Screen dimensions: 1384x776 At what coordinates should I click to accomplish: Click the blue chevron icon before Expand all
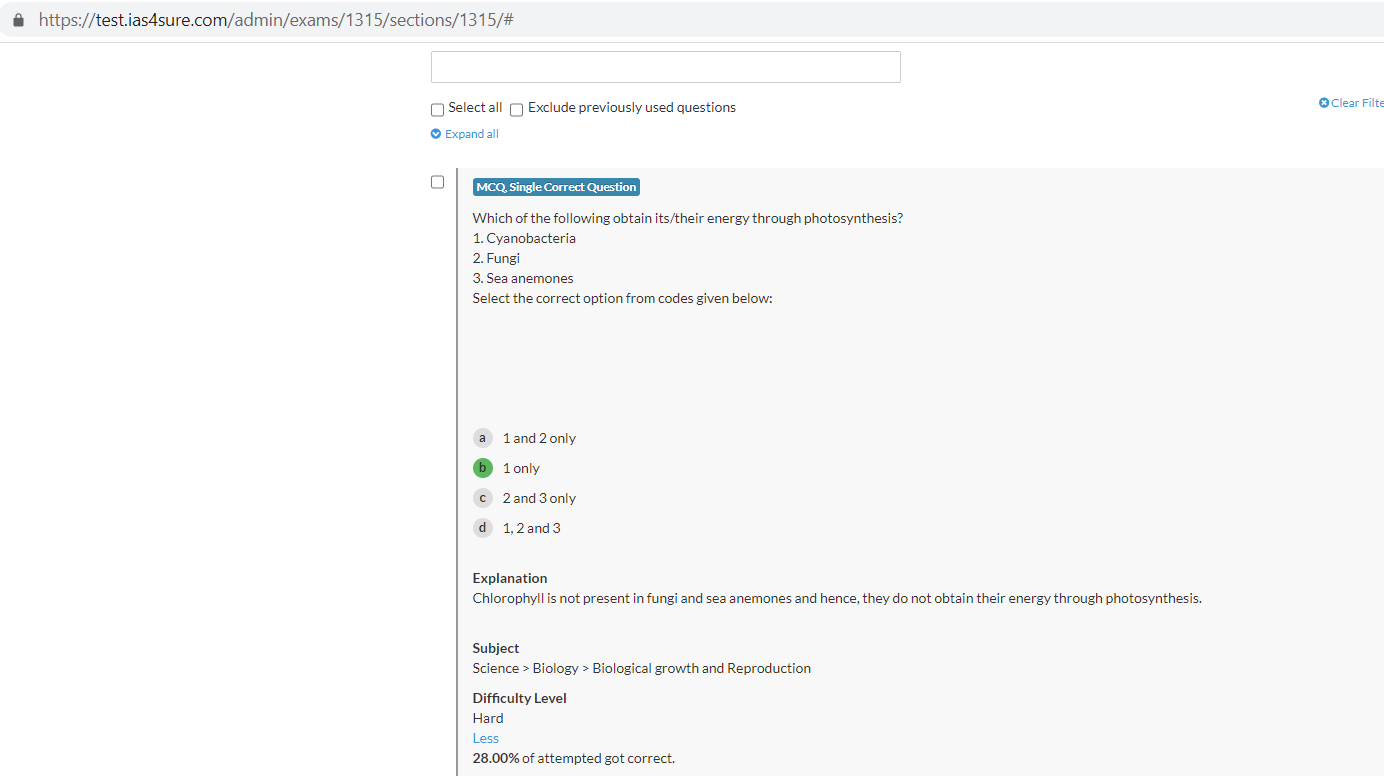[436, 134]
